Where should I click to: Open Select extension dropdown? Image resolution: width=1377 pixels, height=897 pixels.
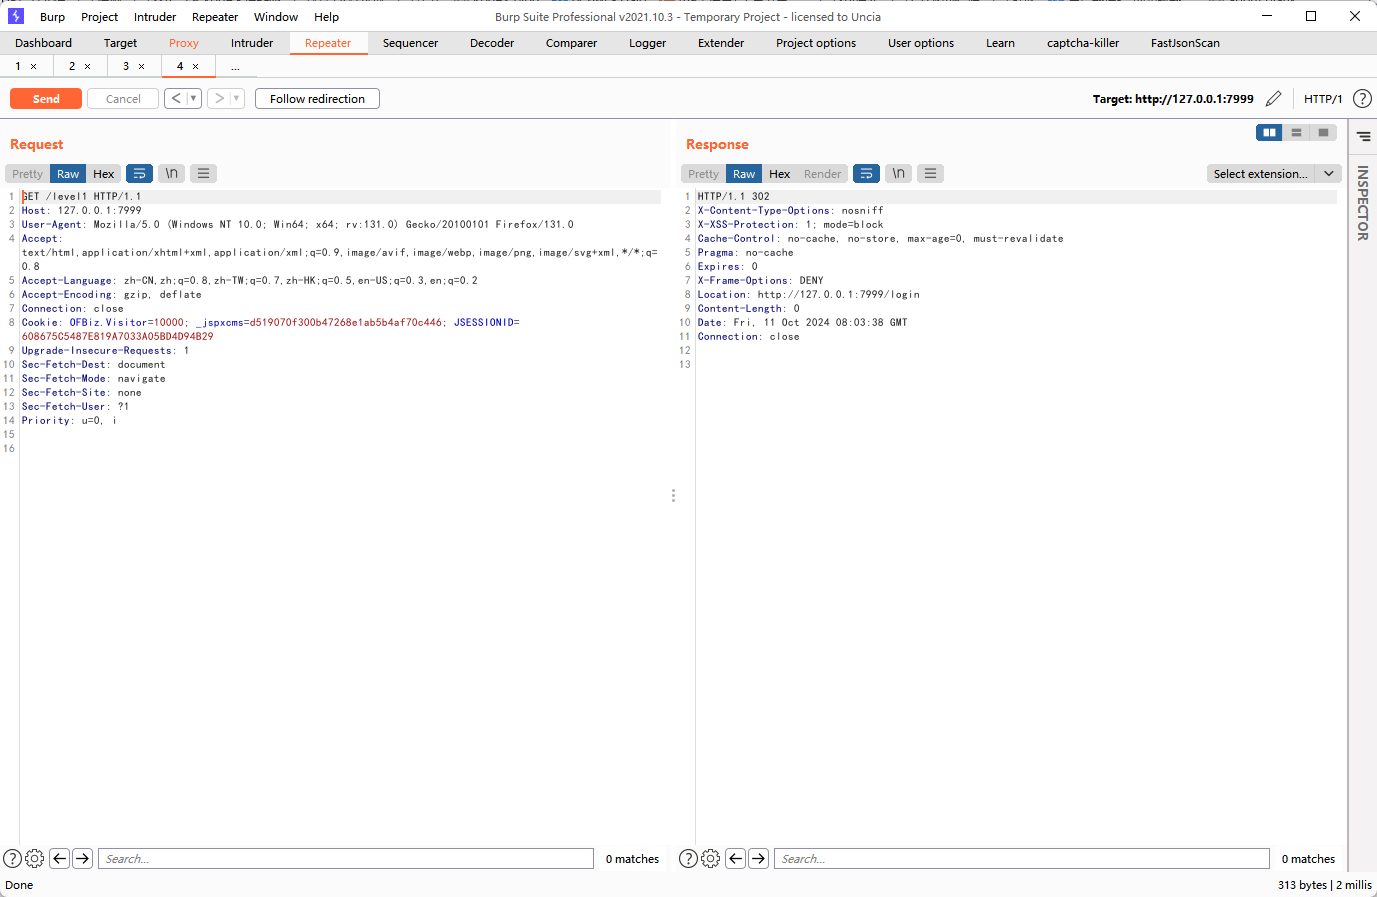[1274, 173]
